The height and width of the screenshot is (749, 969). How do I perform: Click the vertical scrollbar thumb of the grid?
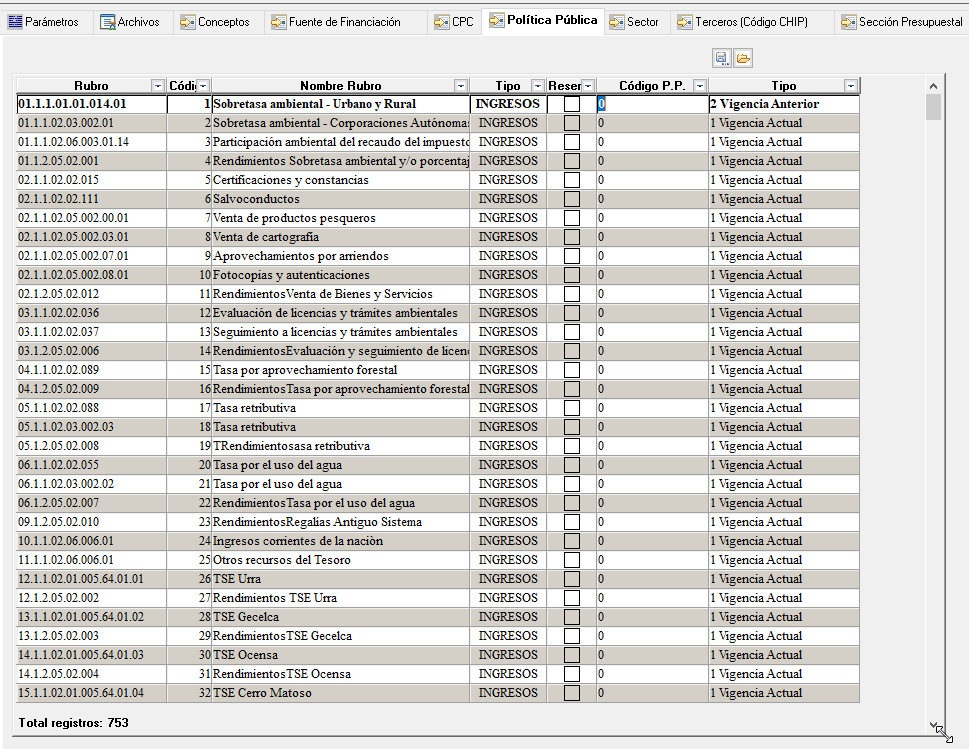[933, 107]
